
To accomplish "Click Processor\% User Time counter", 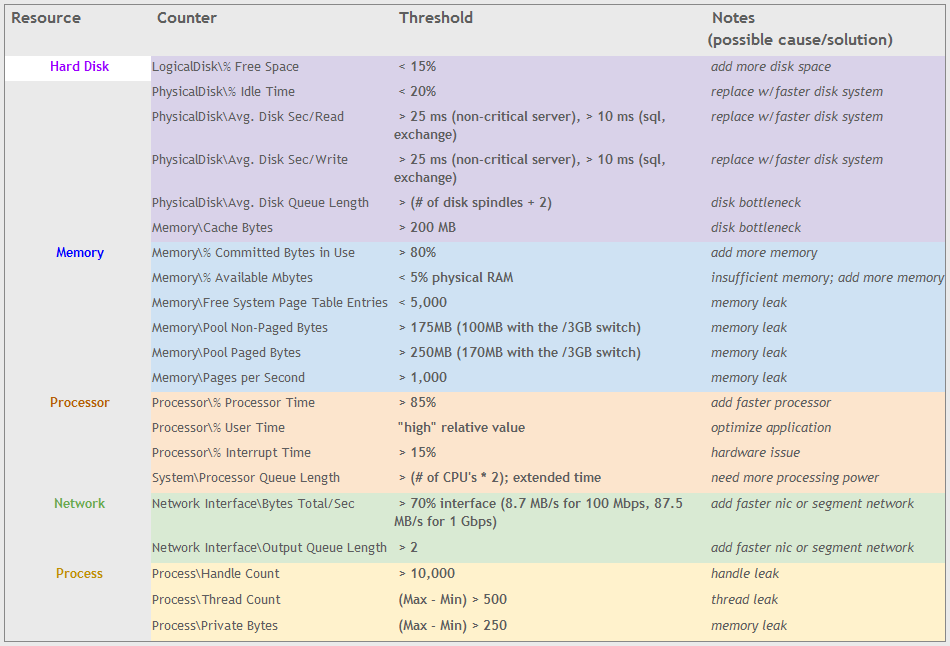I will (x=218, y=428).
